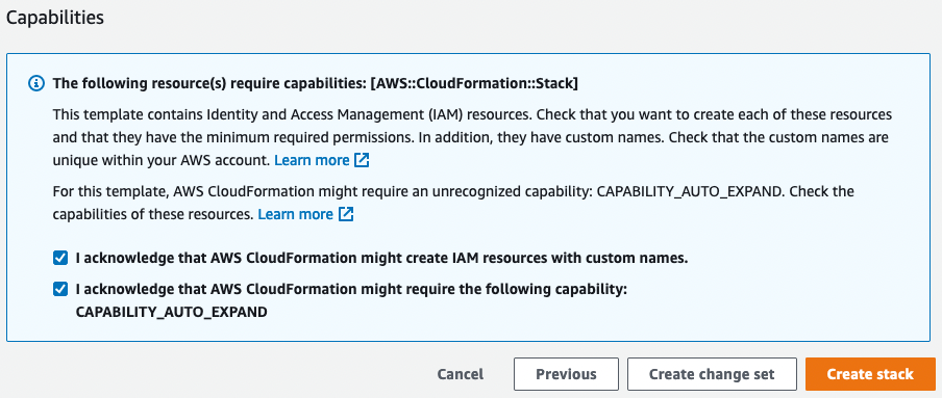Image resolution: width=943 pixels, height=400 pixels.
Task: Open Learn more link about IAM resources
Action: [311, 160]
